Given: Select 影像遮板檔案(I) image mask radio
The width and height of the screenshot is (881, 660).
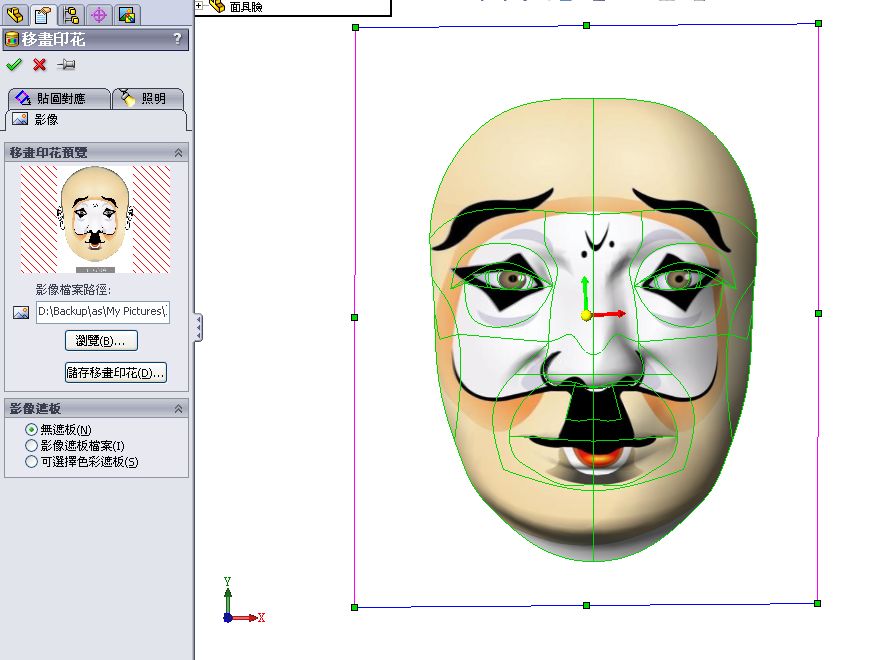Looking at the screenshot, I should [x=31, y=446].
